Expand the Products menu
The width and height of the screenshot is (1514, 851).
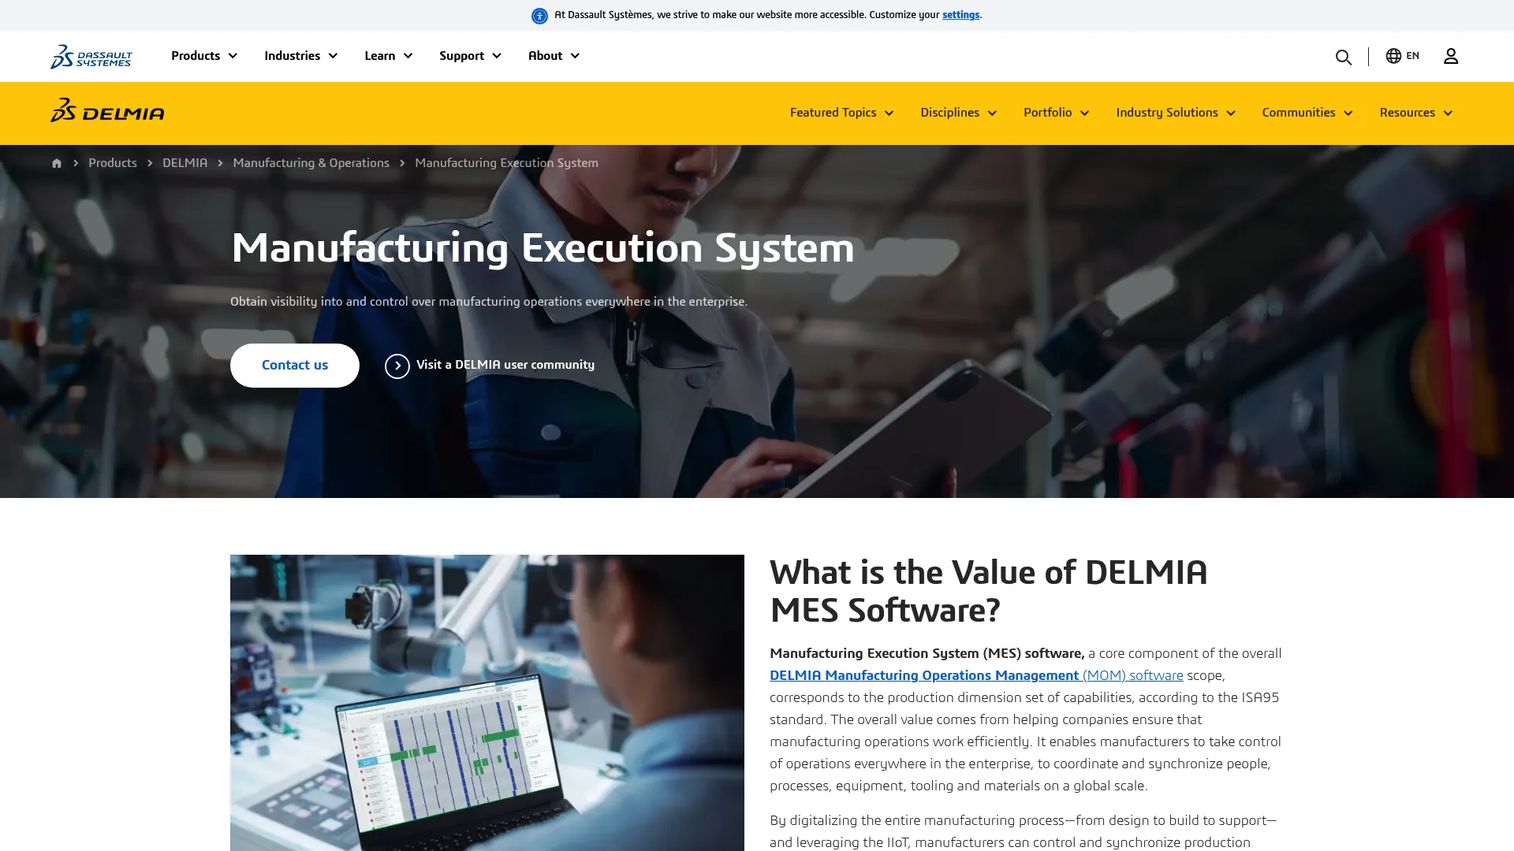(x=204, y=56)
